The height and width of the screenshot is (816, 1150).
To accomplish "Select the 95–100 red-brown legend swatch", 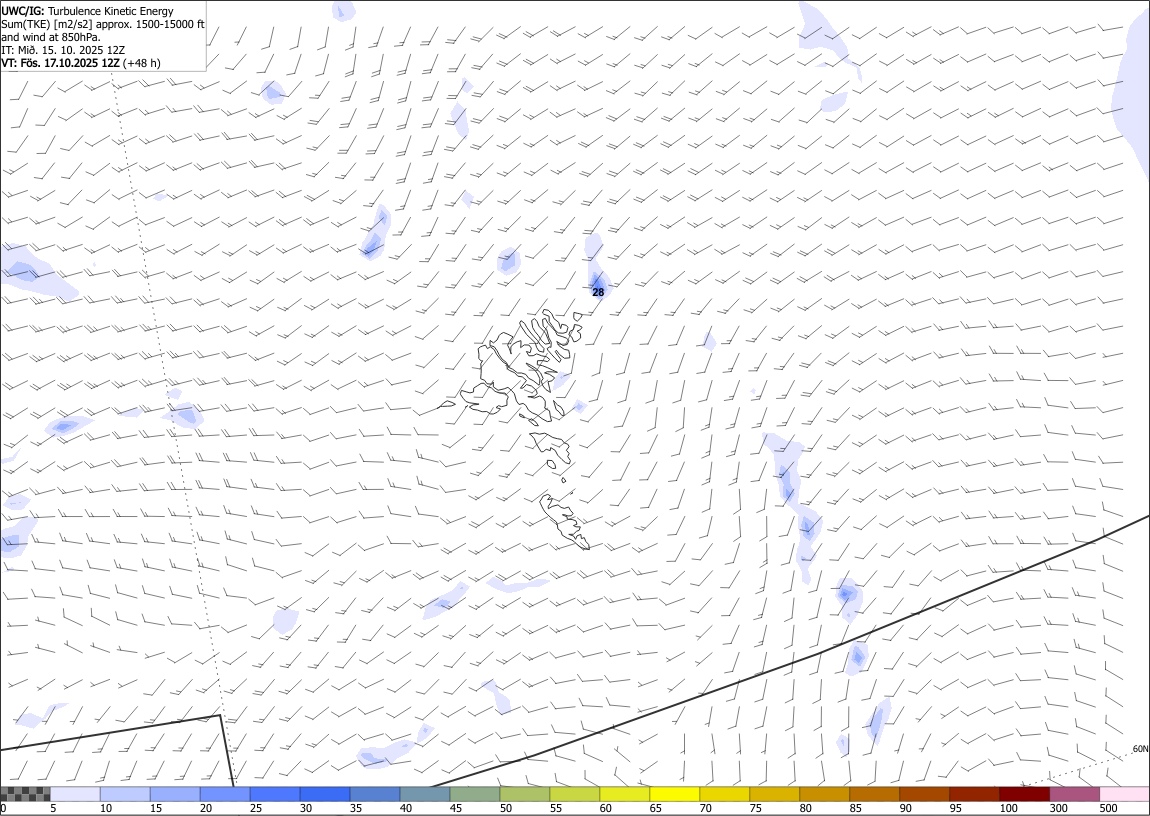I will coord(975,794).
